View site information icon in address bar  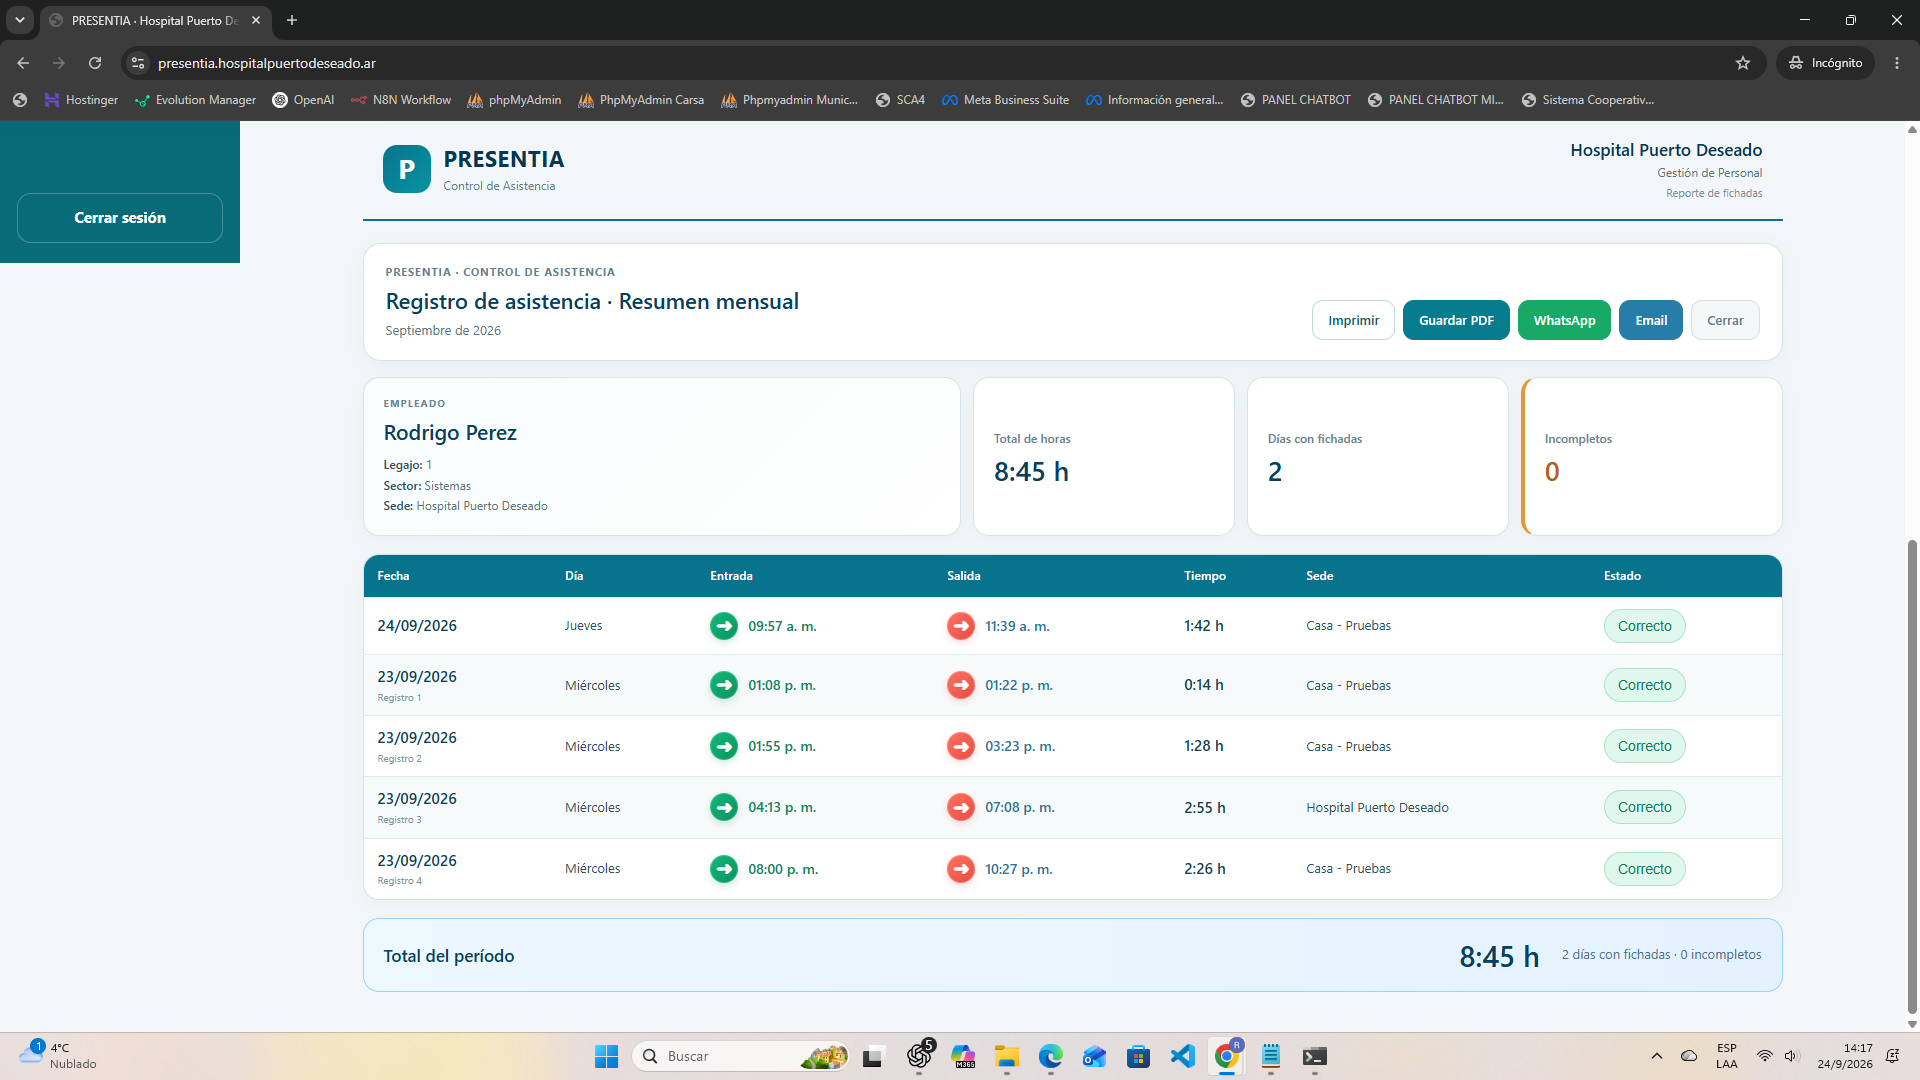tap(138, 63)
